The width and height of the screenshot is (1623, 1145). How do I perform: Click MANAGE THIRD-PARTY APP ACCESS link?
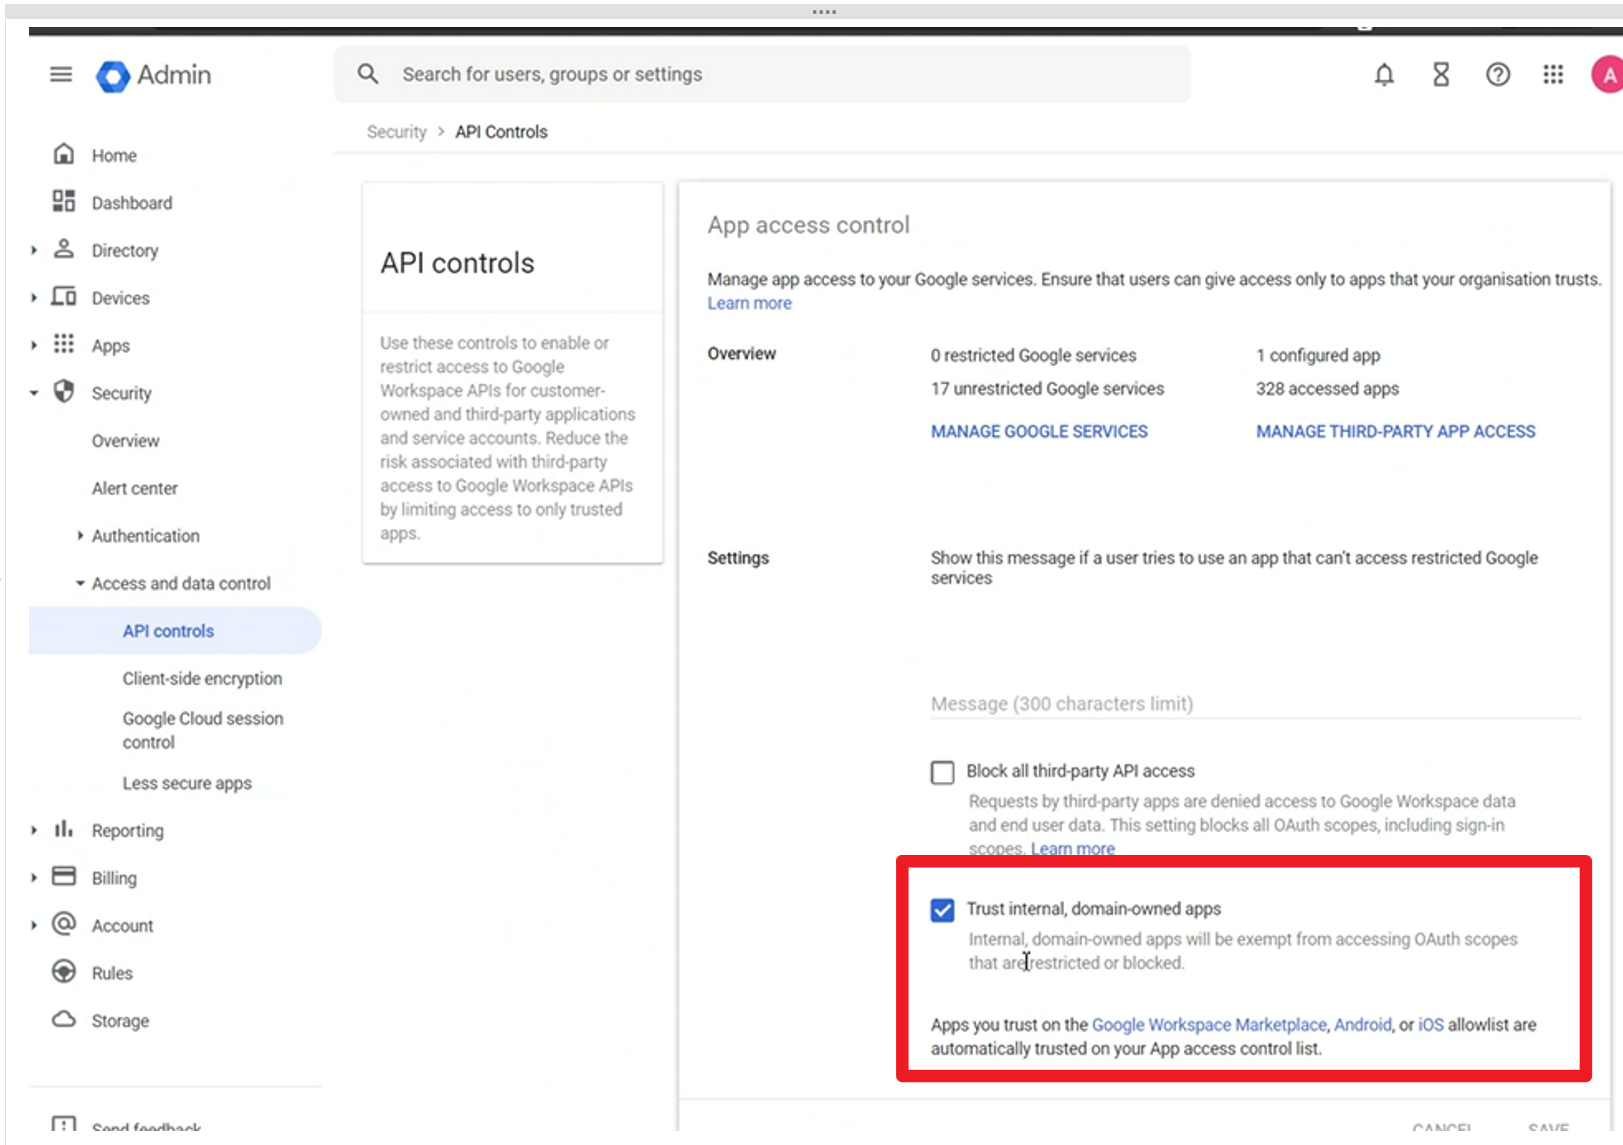coord(1395,432)
